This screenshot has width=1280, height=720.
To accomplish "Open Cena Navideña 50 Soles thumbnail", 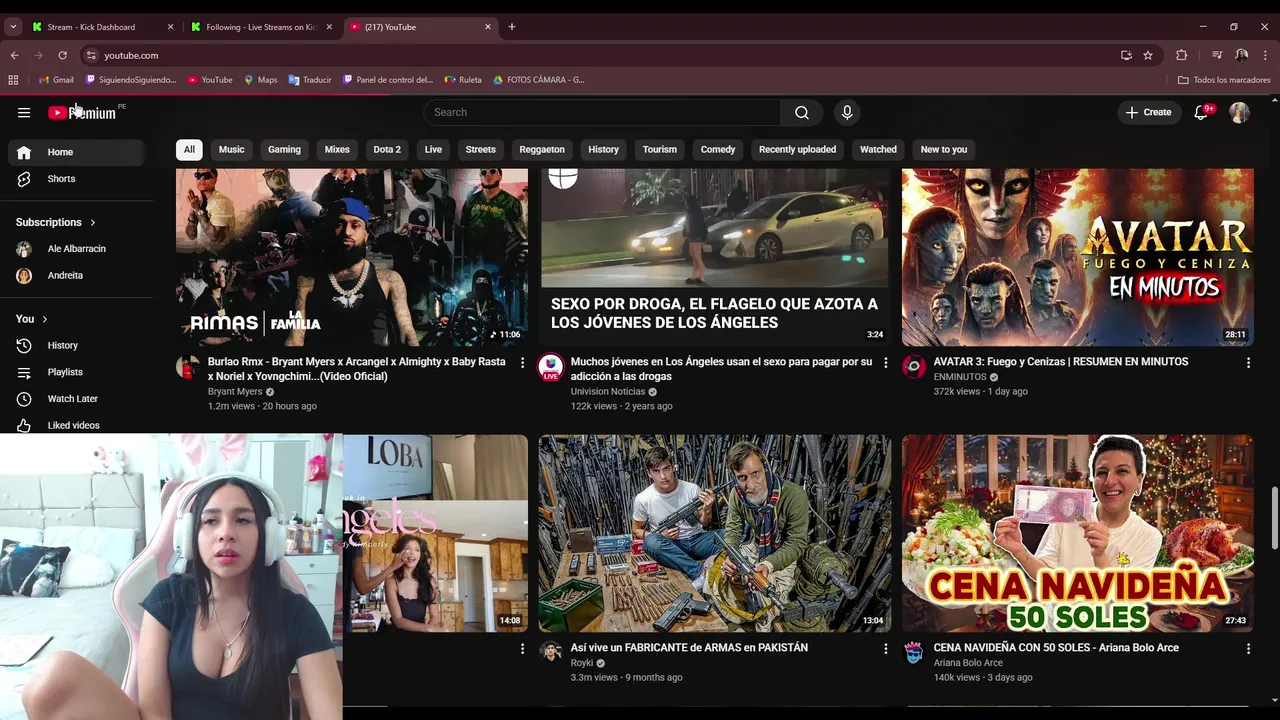I will (x=1078, y=533).
